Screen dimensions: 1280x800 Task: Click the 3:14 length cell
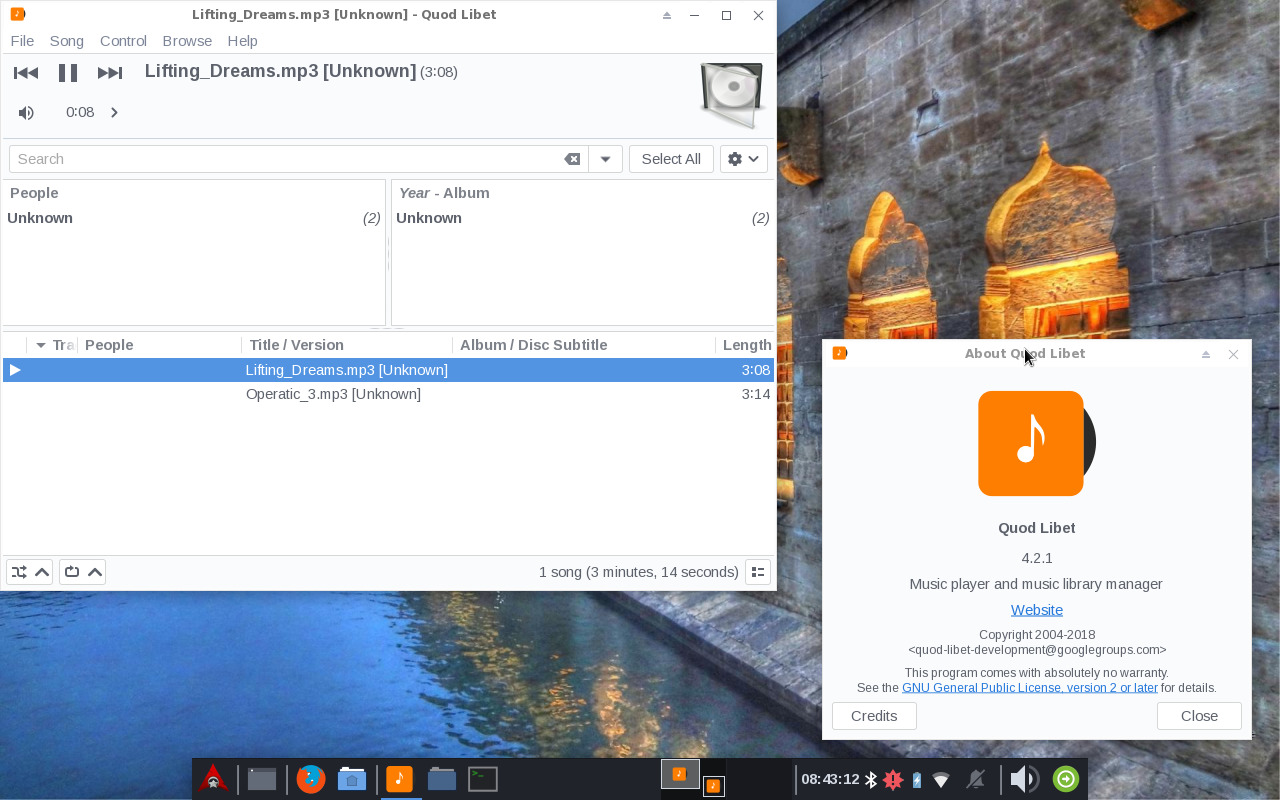tap(756, 394)
